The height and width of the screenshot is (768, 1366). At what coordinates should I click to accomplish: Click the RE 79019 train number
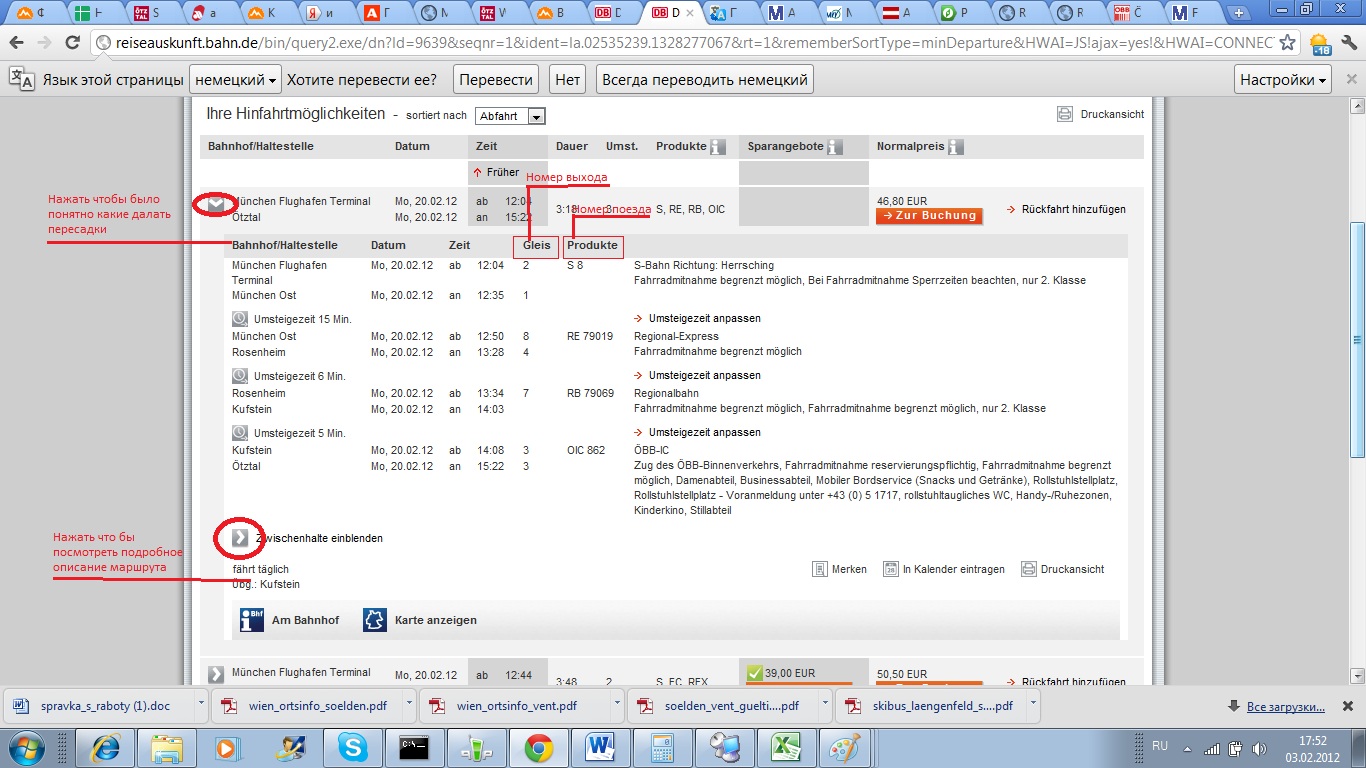pyautogui.click(x=590, y=336)
